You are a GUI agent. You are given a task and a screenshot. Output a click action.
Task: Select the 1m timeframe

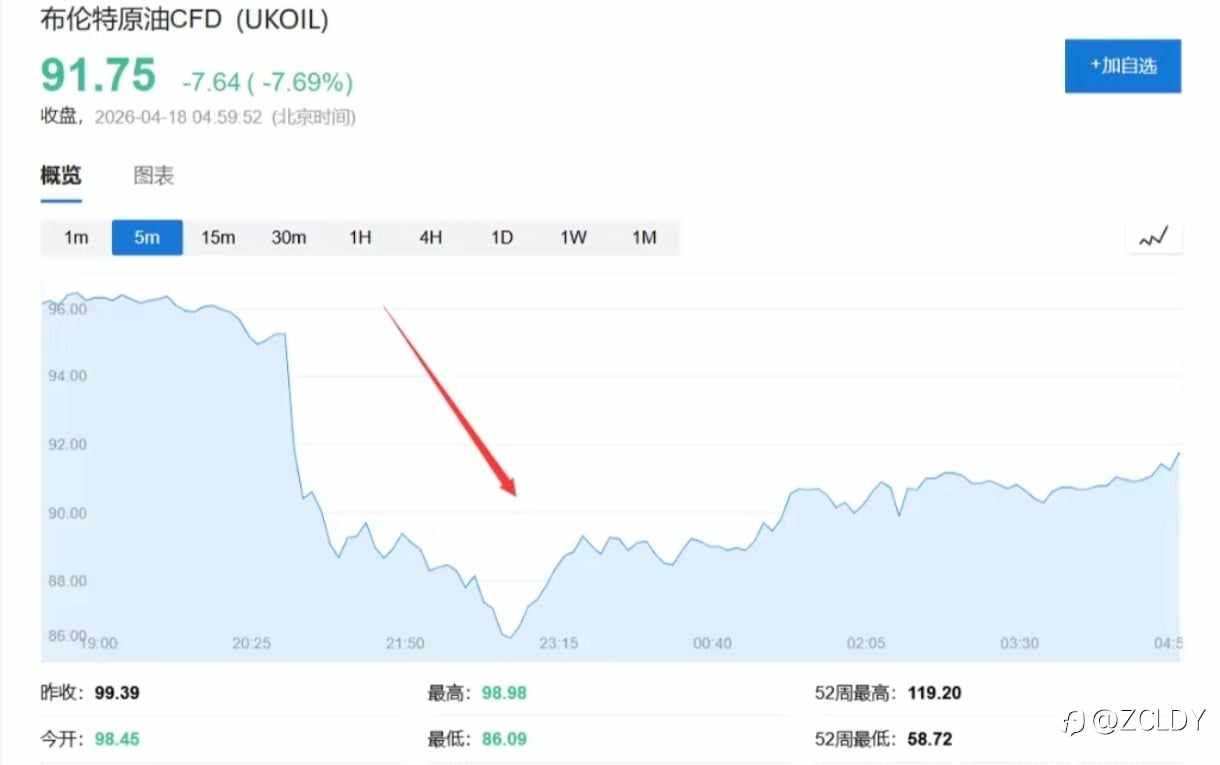pos(76,238)
